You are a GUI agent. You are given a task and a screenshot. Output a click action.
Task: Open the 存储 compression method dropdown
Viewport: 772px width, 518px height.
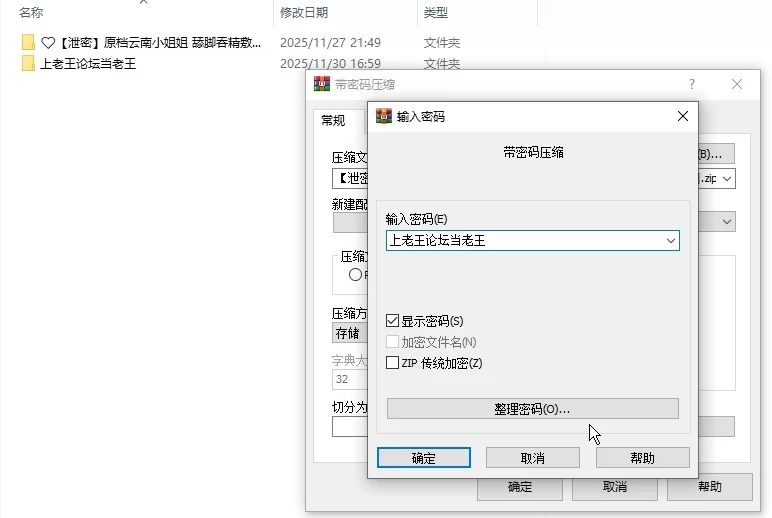(x=350, y=333)
